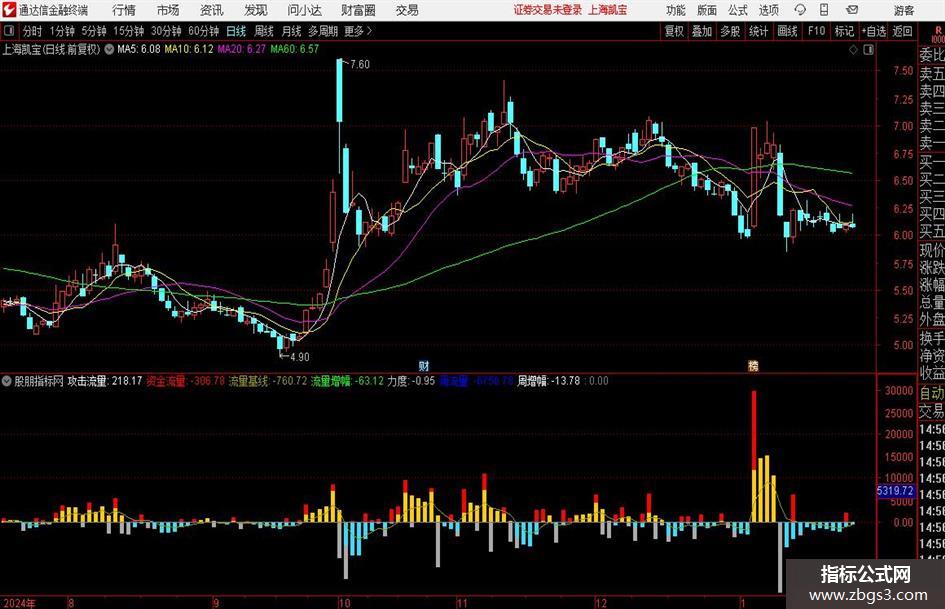Open the 交易 menu
Viewport: 945px width, 609px height.
click(x=407, y=10)
